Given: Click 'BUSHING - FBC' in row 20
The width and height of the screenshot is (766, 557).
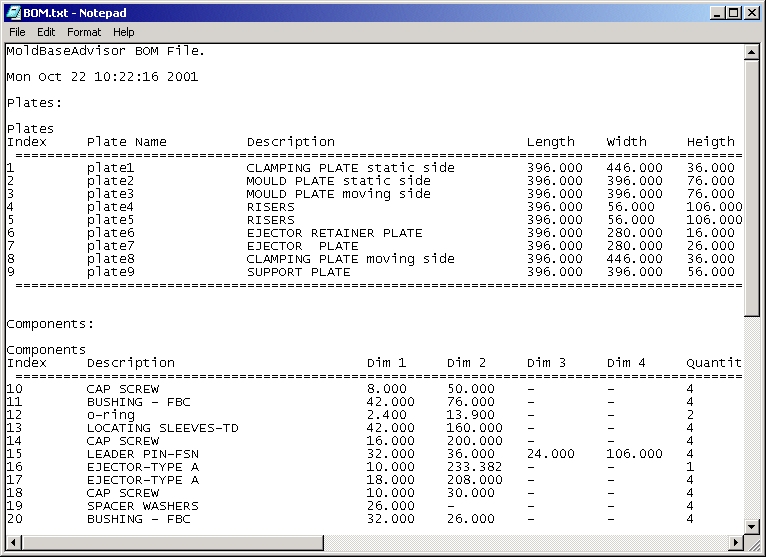Looking at the screenshot, I should [x=139, y=519].
